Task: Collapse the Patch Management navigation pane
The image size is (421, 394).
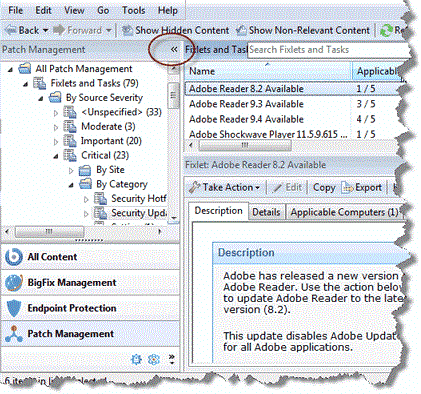Action: [x=174, y=50]
